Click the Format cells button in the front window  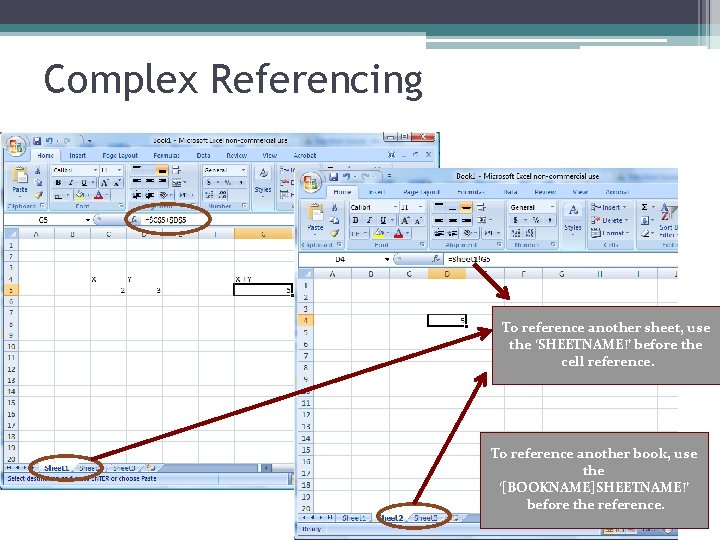[x=609, y=233]
